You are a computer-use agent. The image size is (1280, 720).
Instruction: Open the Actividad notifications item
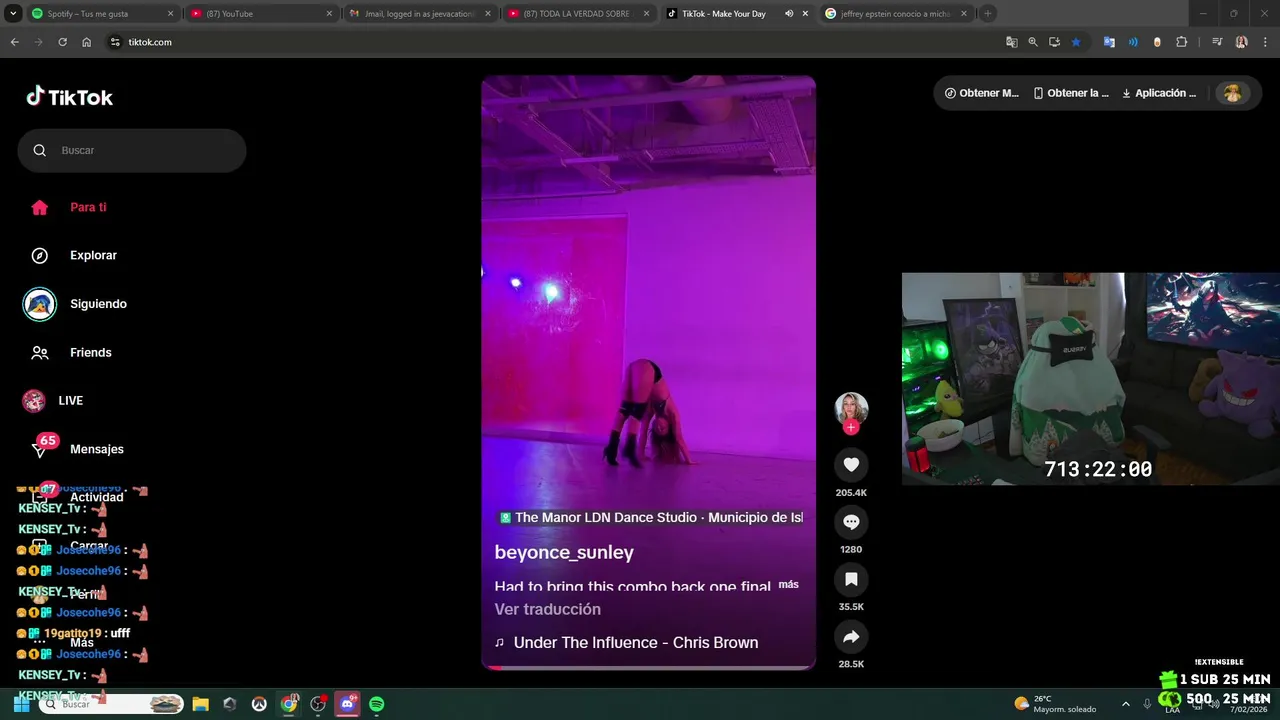coord(96,497)
